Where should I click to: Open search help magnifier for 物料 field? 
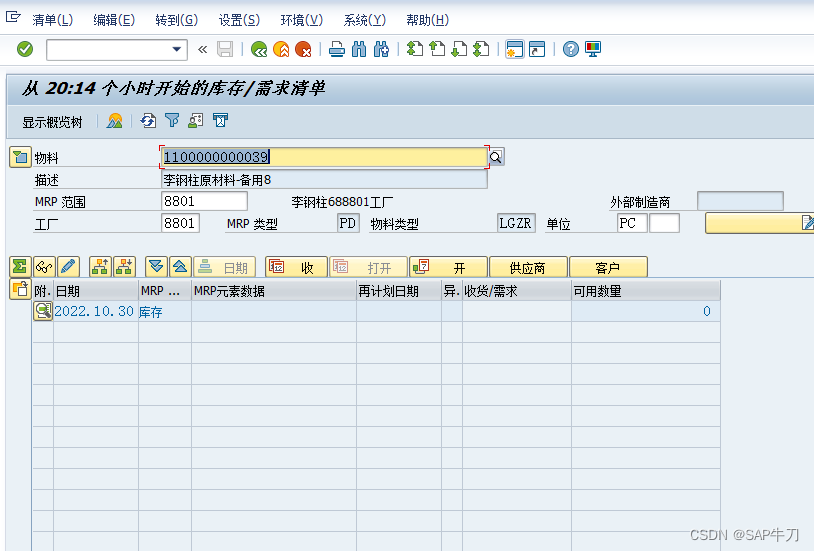pos(496,157)
